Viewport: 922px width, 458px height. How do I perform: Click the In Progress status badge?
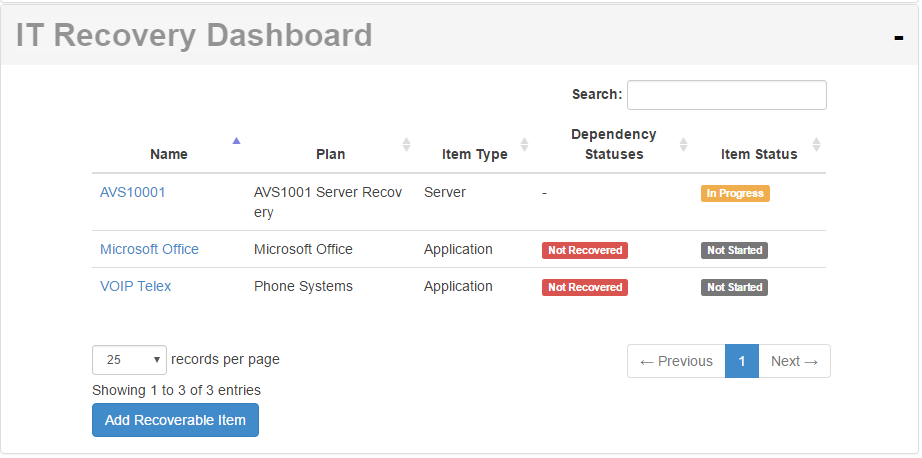(735, 193)
